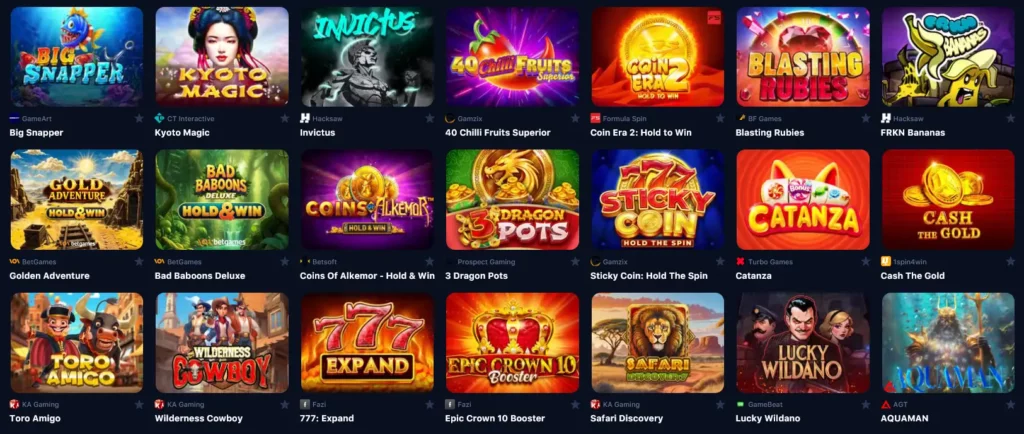Click the Hacksaw provider icon under Invictus

click(x=304, y=119)
